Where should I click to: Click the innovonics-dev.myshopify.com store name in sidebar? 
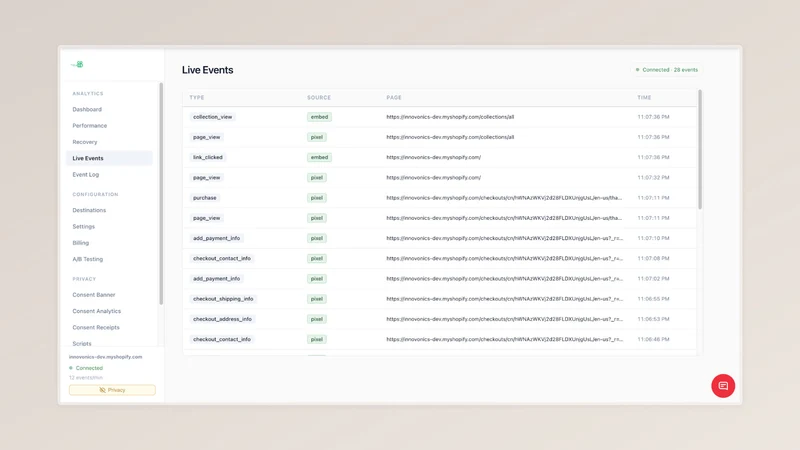coord(106,357)
